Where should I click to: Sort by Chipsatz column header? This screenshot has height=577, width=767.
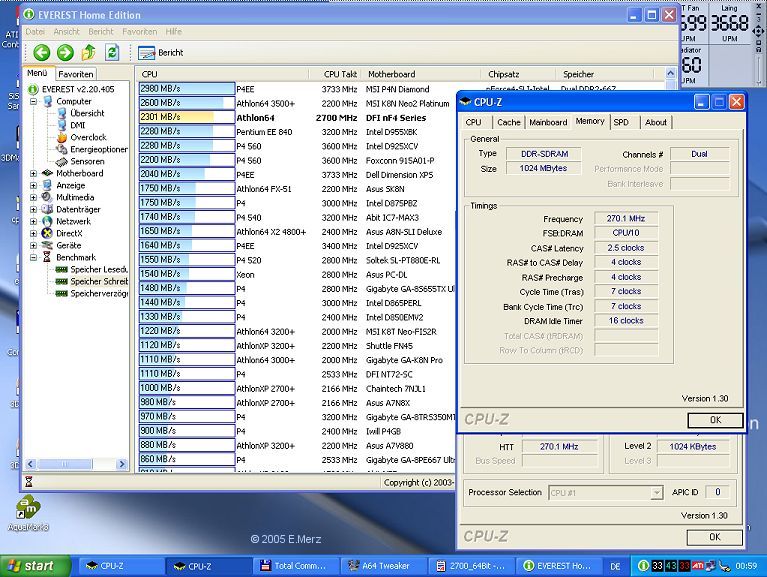[x=519, y=74]
